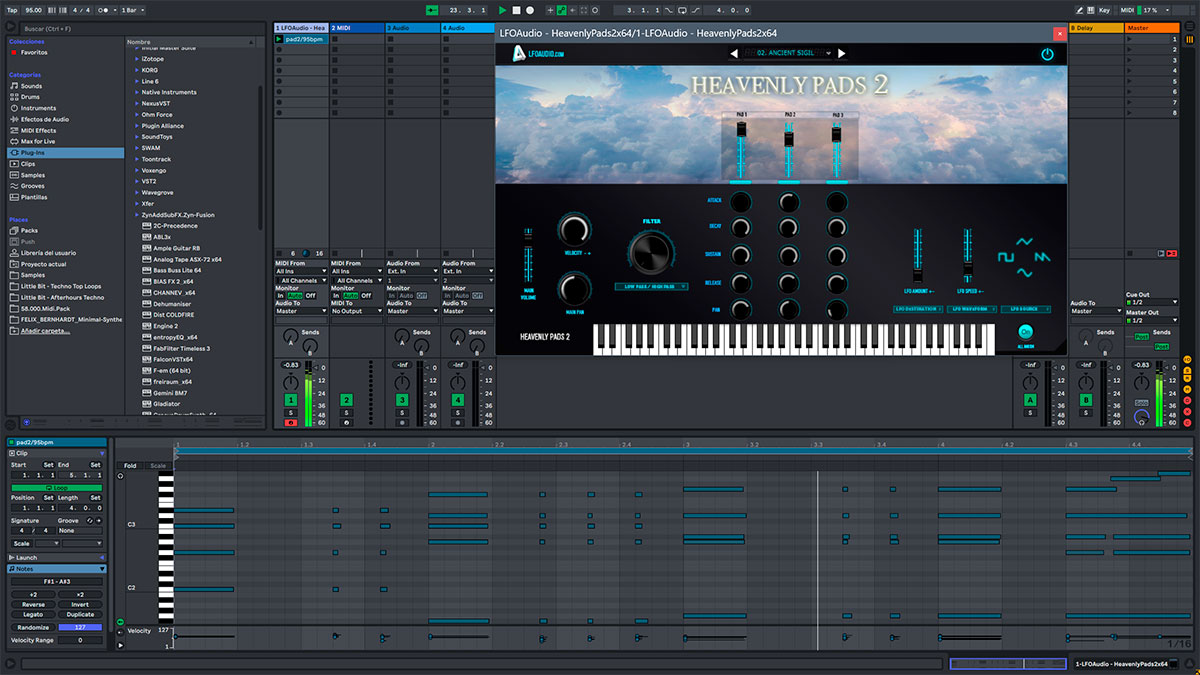The width and height of the screenshot is (1200, 675).
Task: Click the Sounds category icon in browser
Action: click(14, 86)
